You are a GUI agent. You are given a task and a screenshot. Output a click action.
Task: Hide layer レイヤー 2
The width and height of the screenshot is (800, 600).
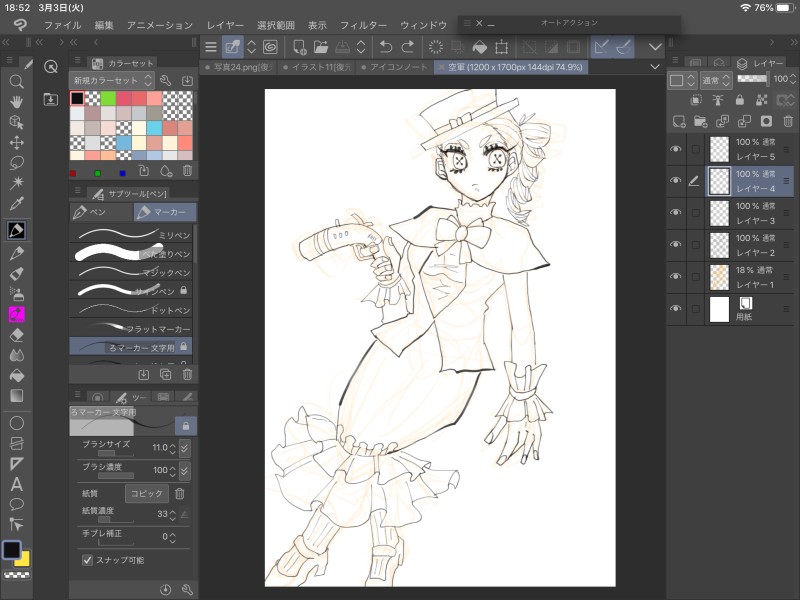coord(676,244)
